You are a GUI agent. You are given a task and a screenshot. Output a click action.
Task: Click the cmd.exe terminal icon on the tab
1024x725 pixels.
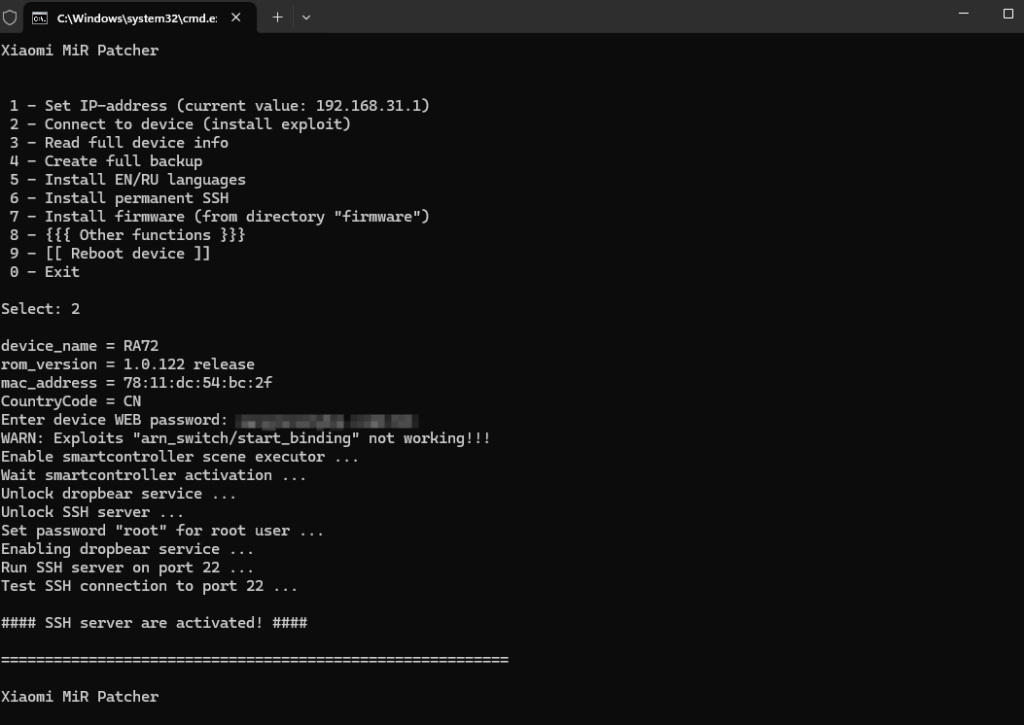coord(40,17)
